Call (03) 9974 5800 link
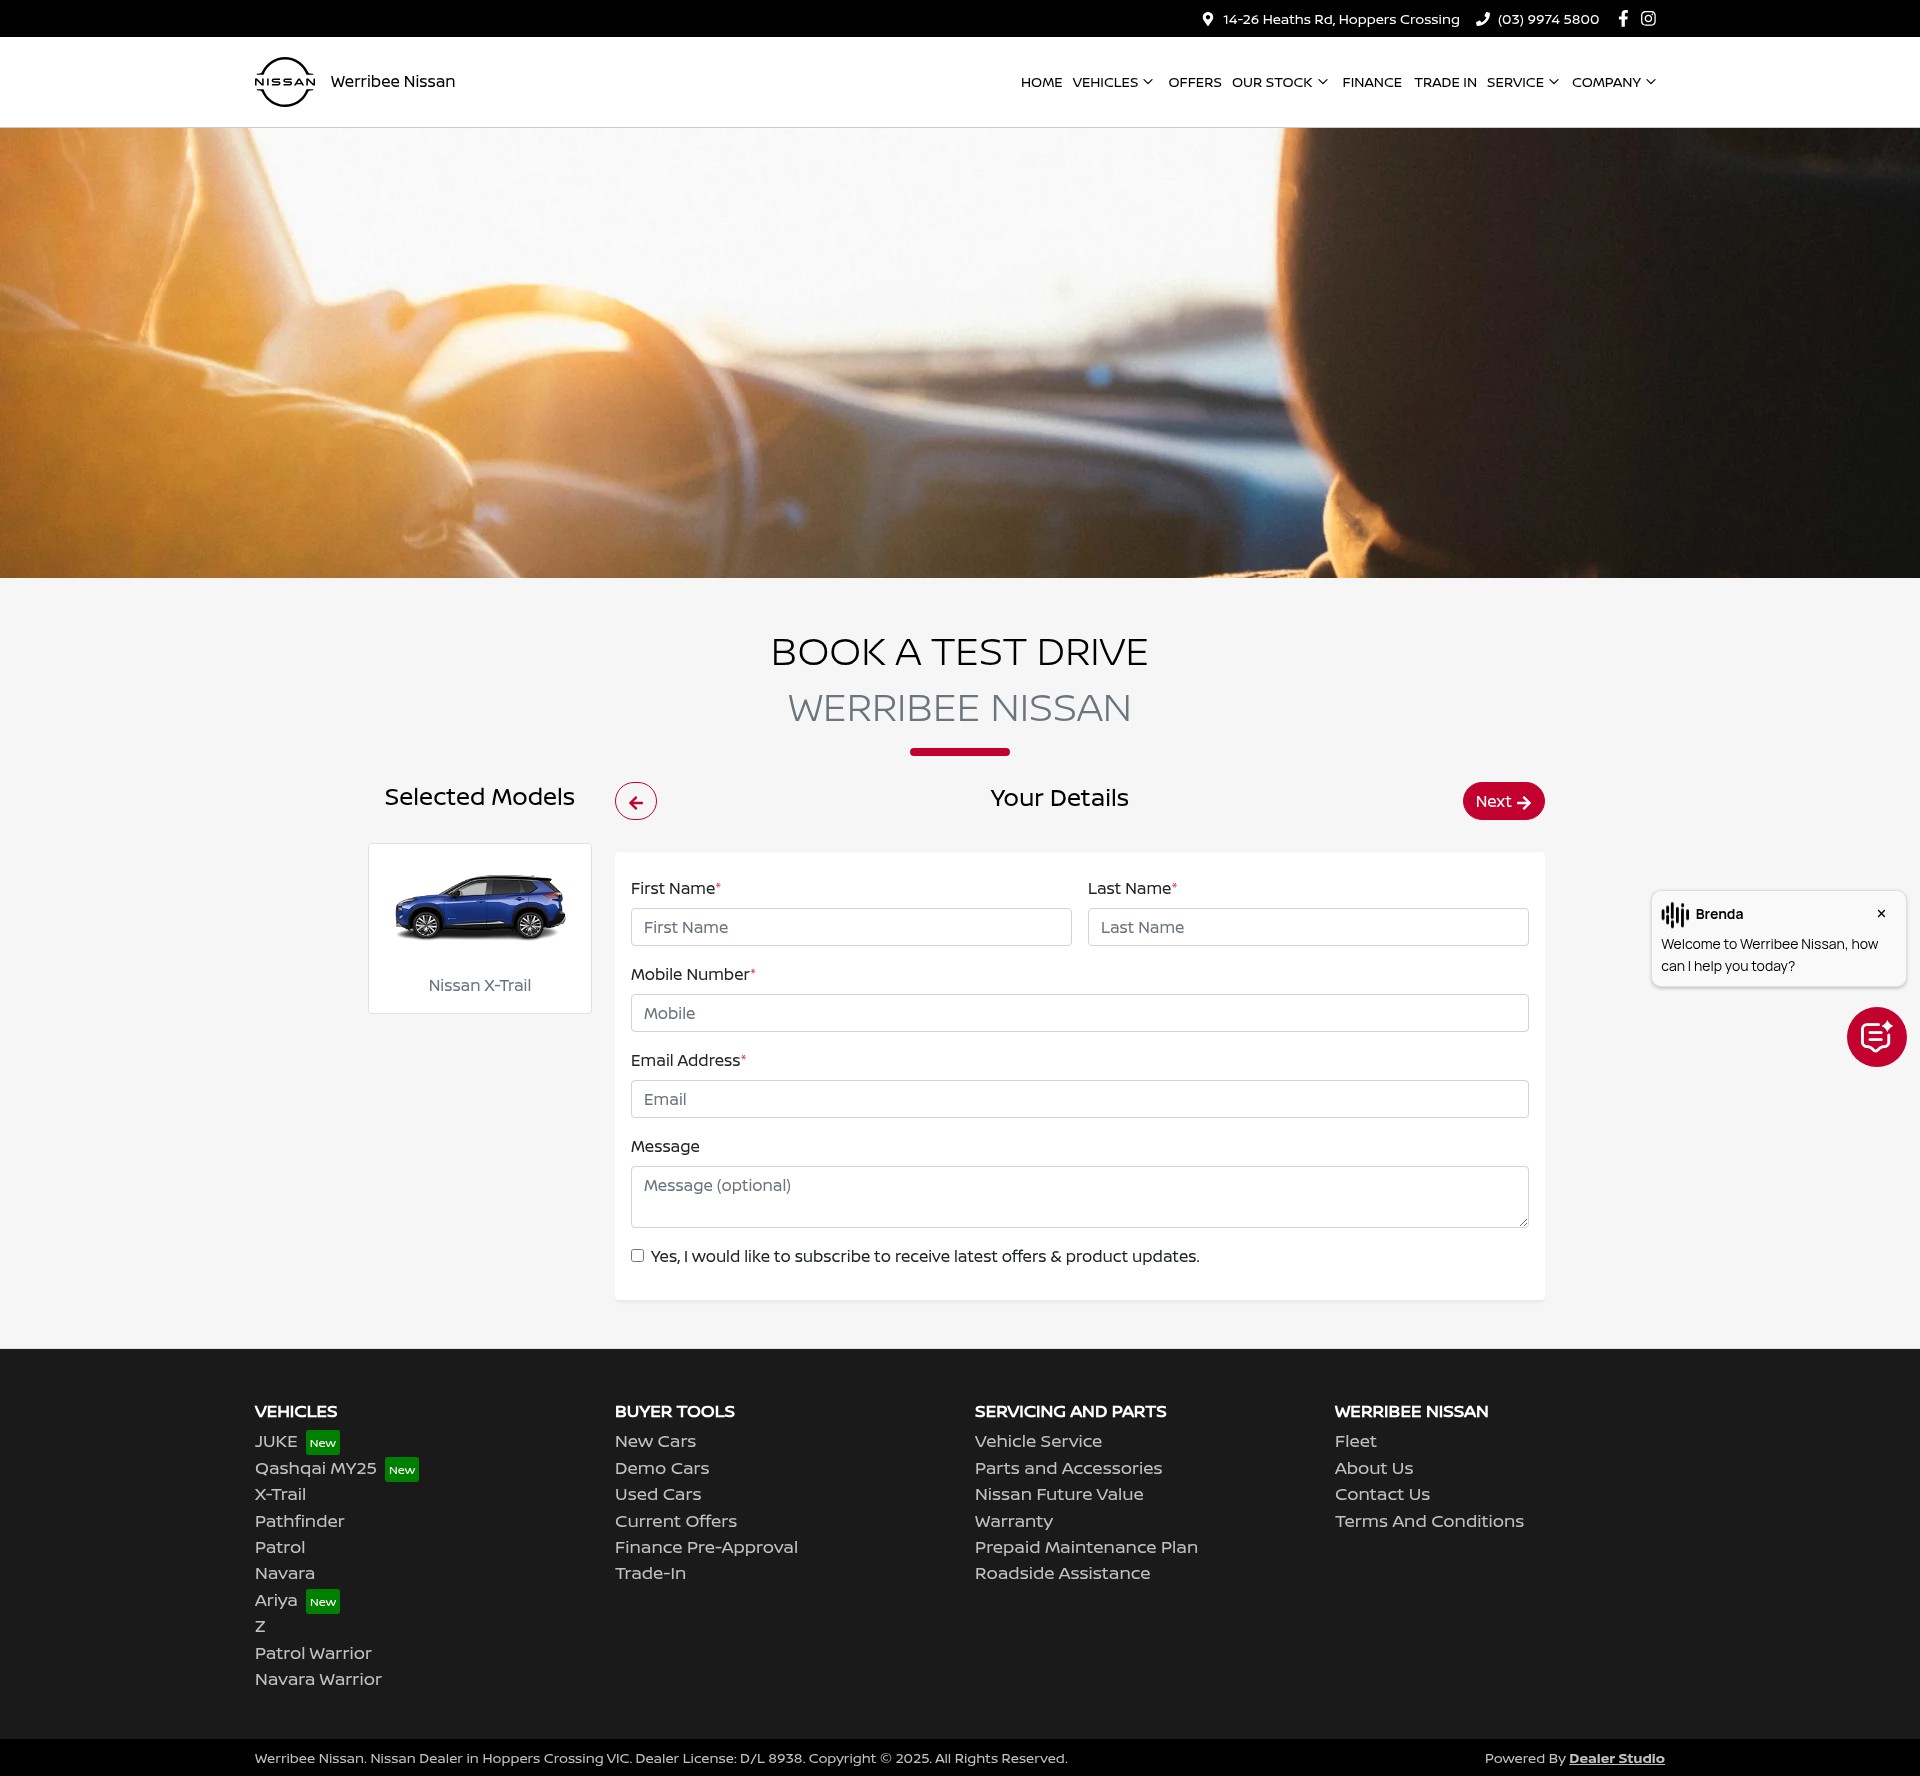This screenshot has height=1776, width=1920. pyautogui.click(x=1548, y=19)
